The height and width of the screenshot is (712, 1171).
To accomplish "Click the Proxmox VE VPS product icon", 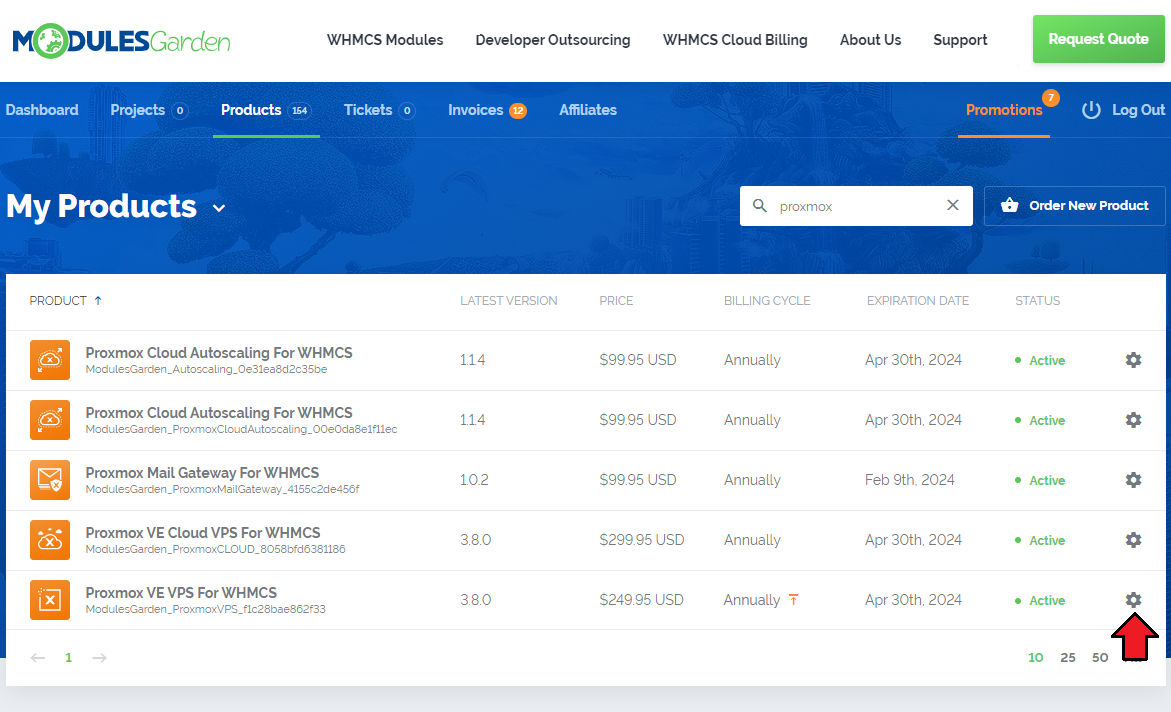I will point(50,599).
